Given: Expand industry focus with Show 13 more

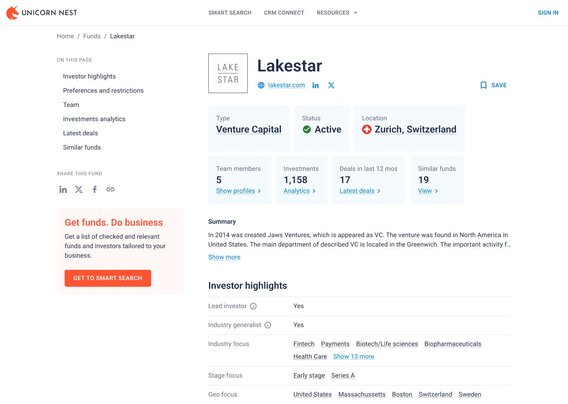Looking at the screenshot, I should click(354, 357).
